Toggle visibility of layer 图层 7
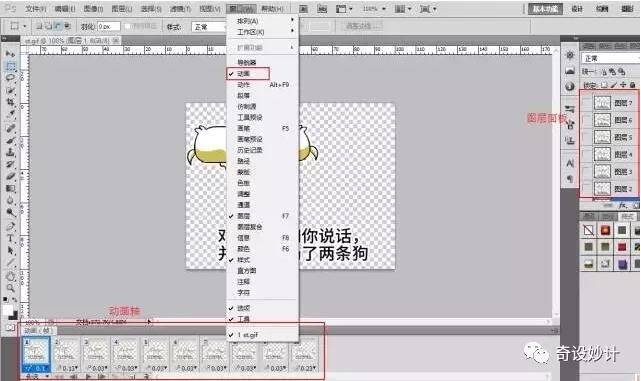Viewport: 641px width, 381px height. point(587,103)
